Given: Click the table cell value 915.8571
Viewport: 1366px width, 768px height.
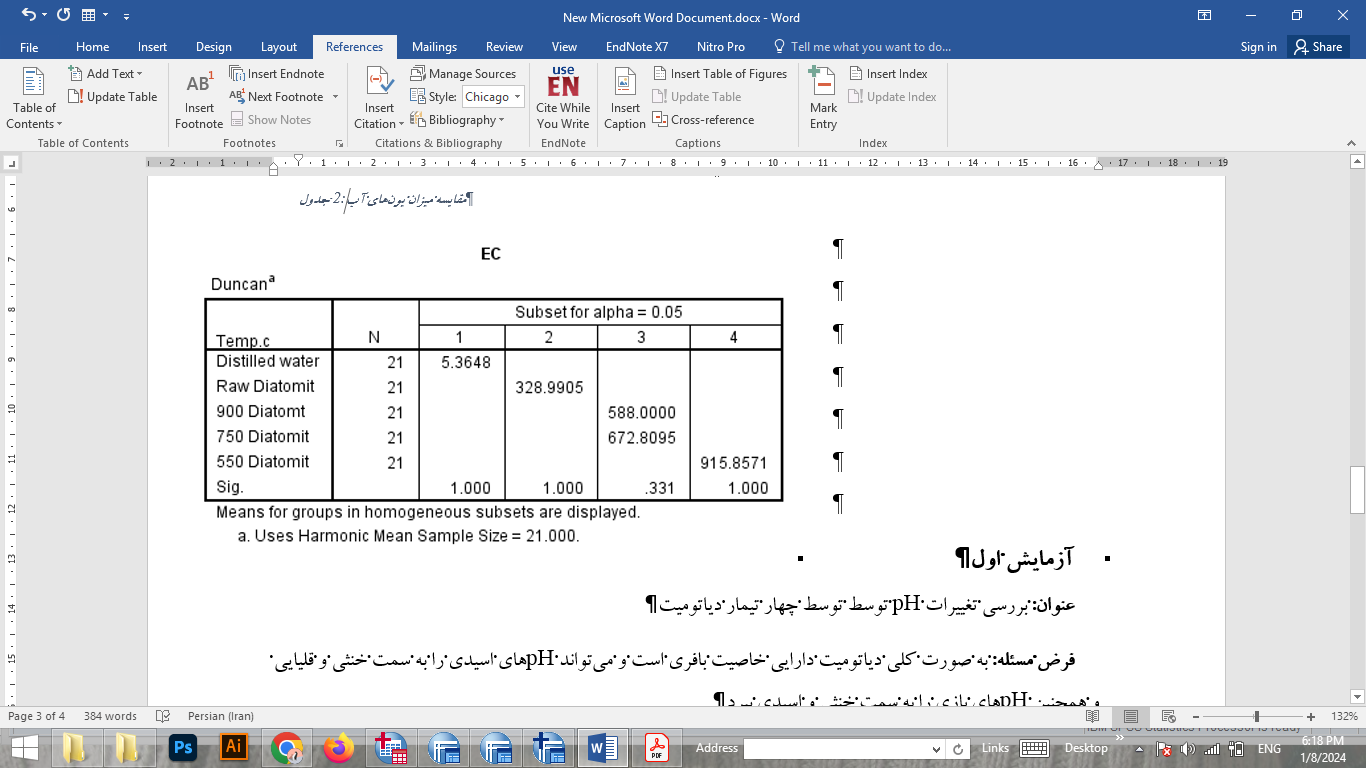Looking at the screenshot, I should (x=734, y=463).
